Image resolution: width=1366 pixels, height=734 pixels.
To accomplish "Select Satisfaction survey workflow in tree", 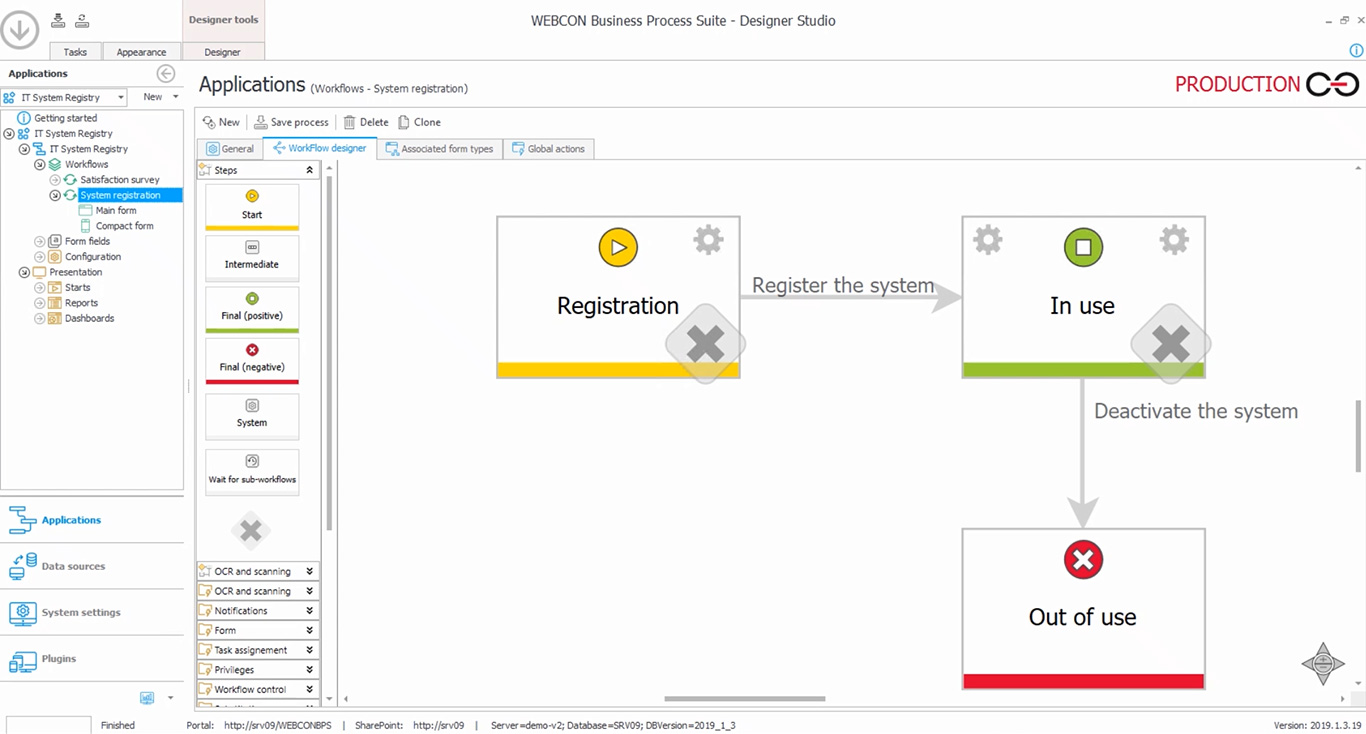I will [x=119, y=180].
